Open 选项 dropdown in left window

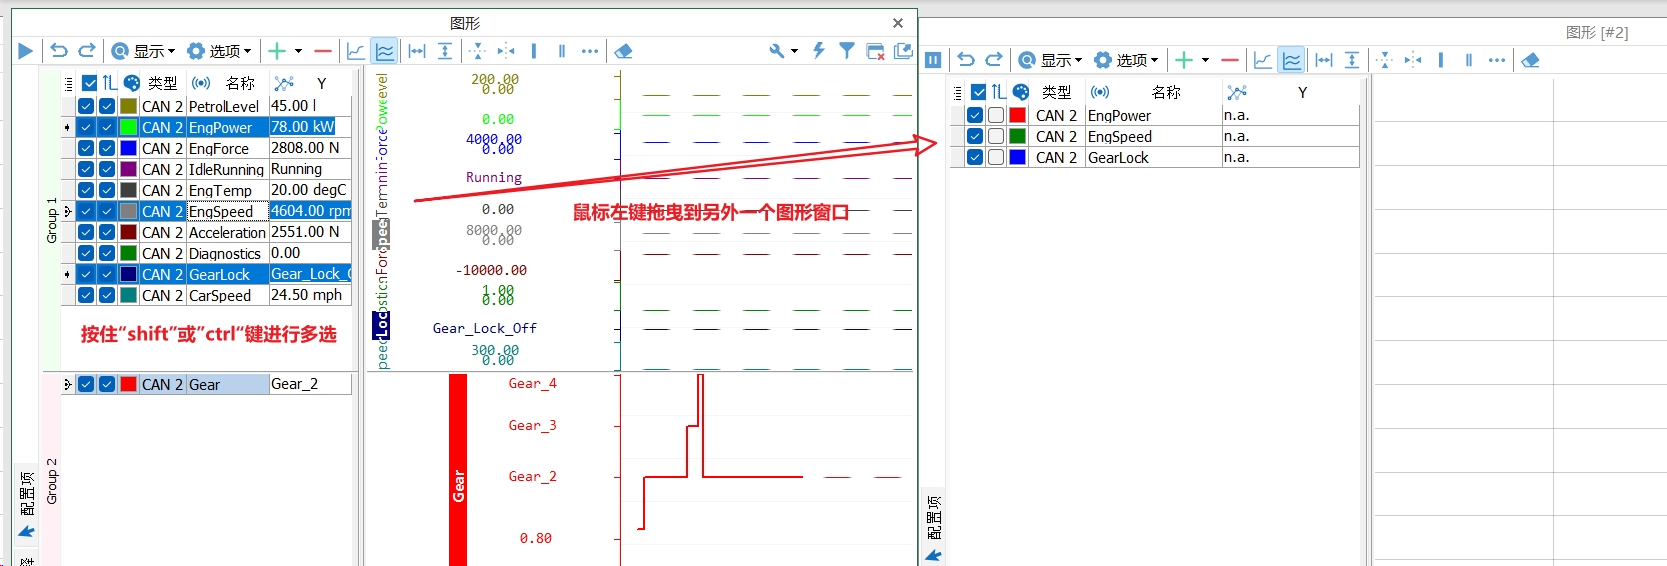[x=219, y=51]
